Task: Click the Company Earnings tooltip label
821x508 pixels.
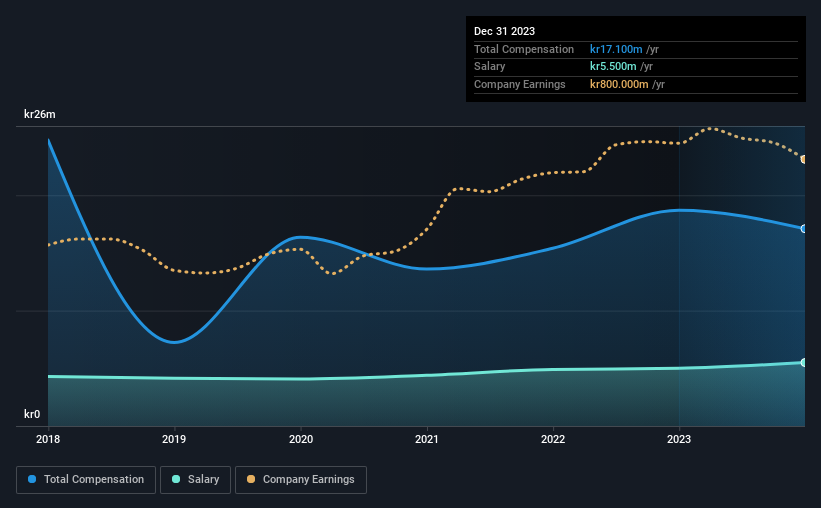Action: click(519, 84)
